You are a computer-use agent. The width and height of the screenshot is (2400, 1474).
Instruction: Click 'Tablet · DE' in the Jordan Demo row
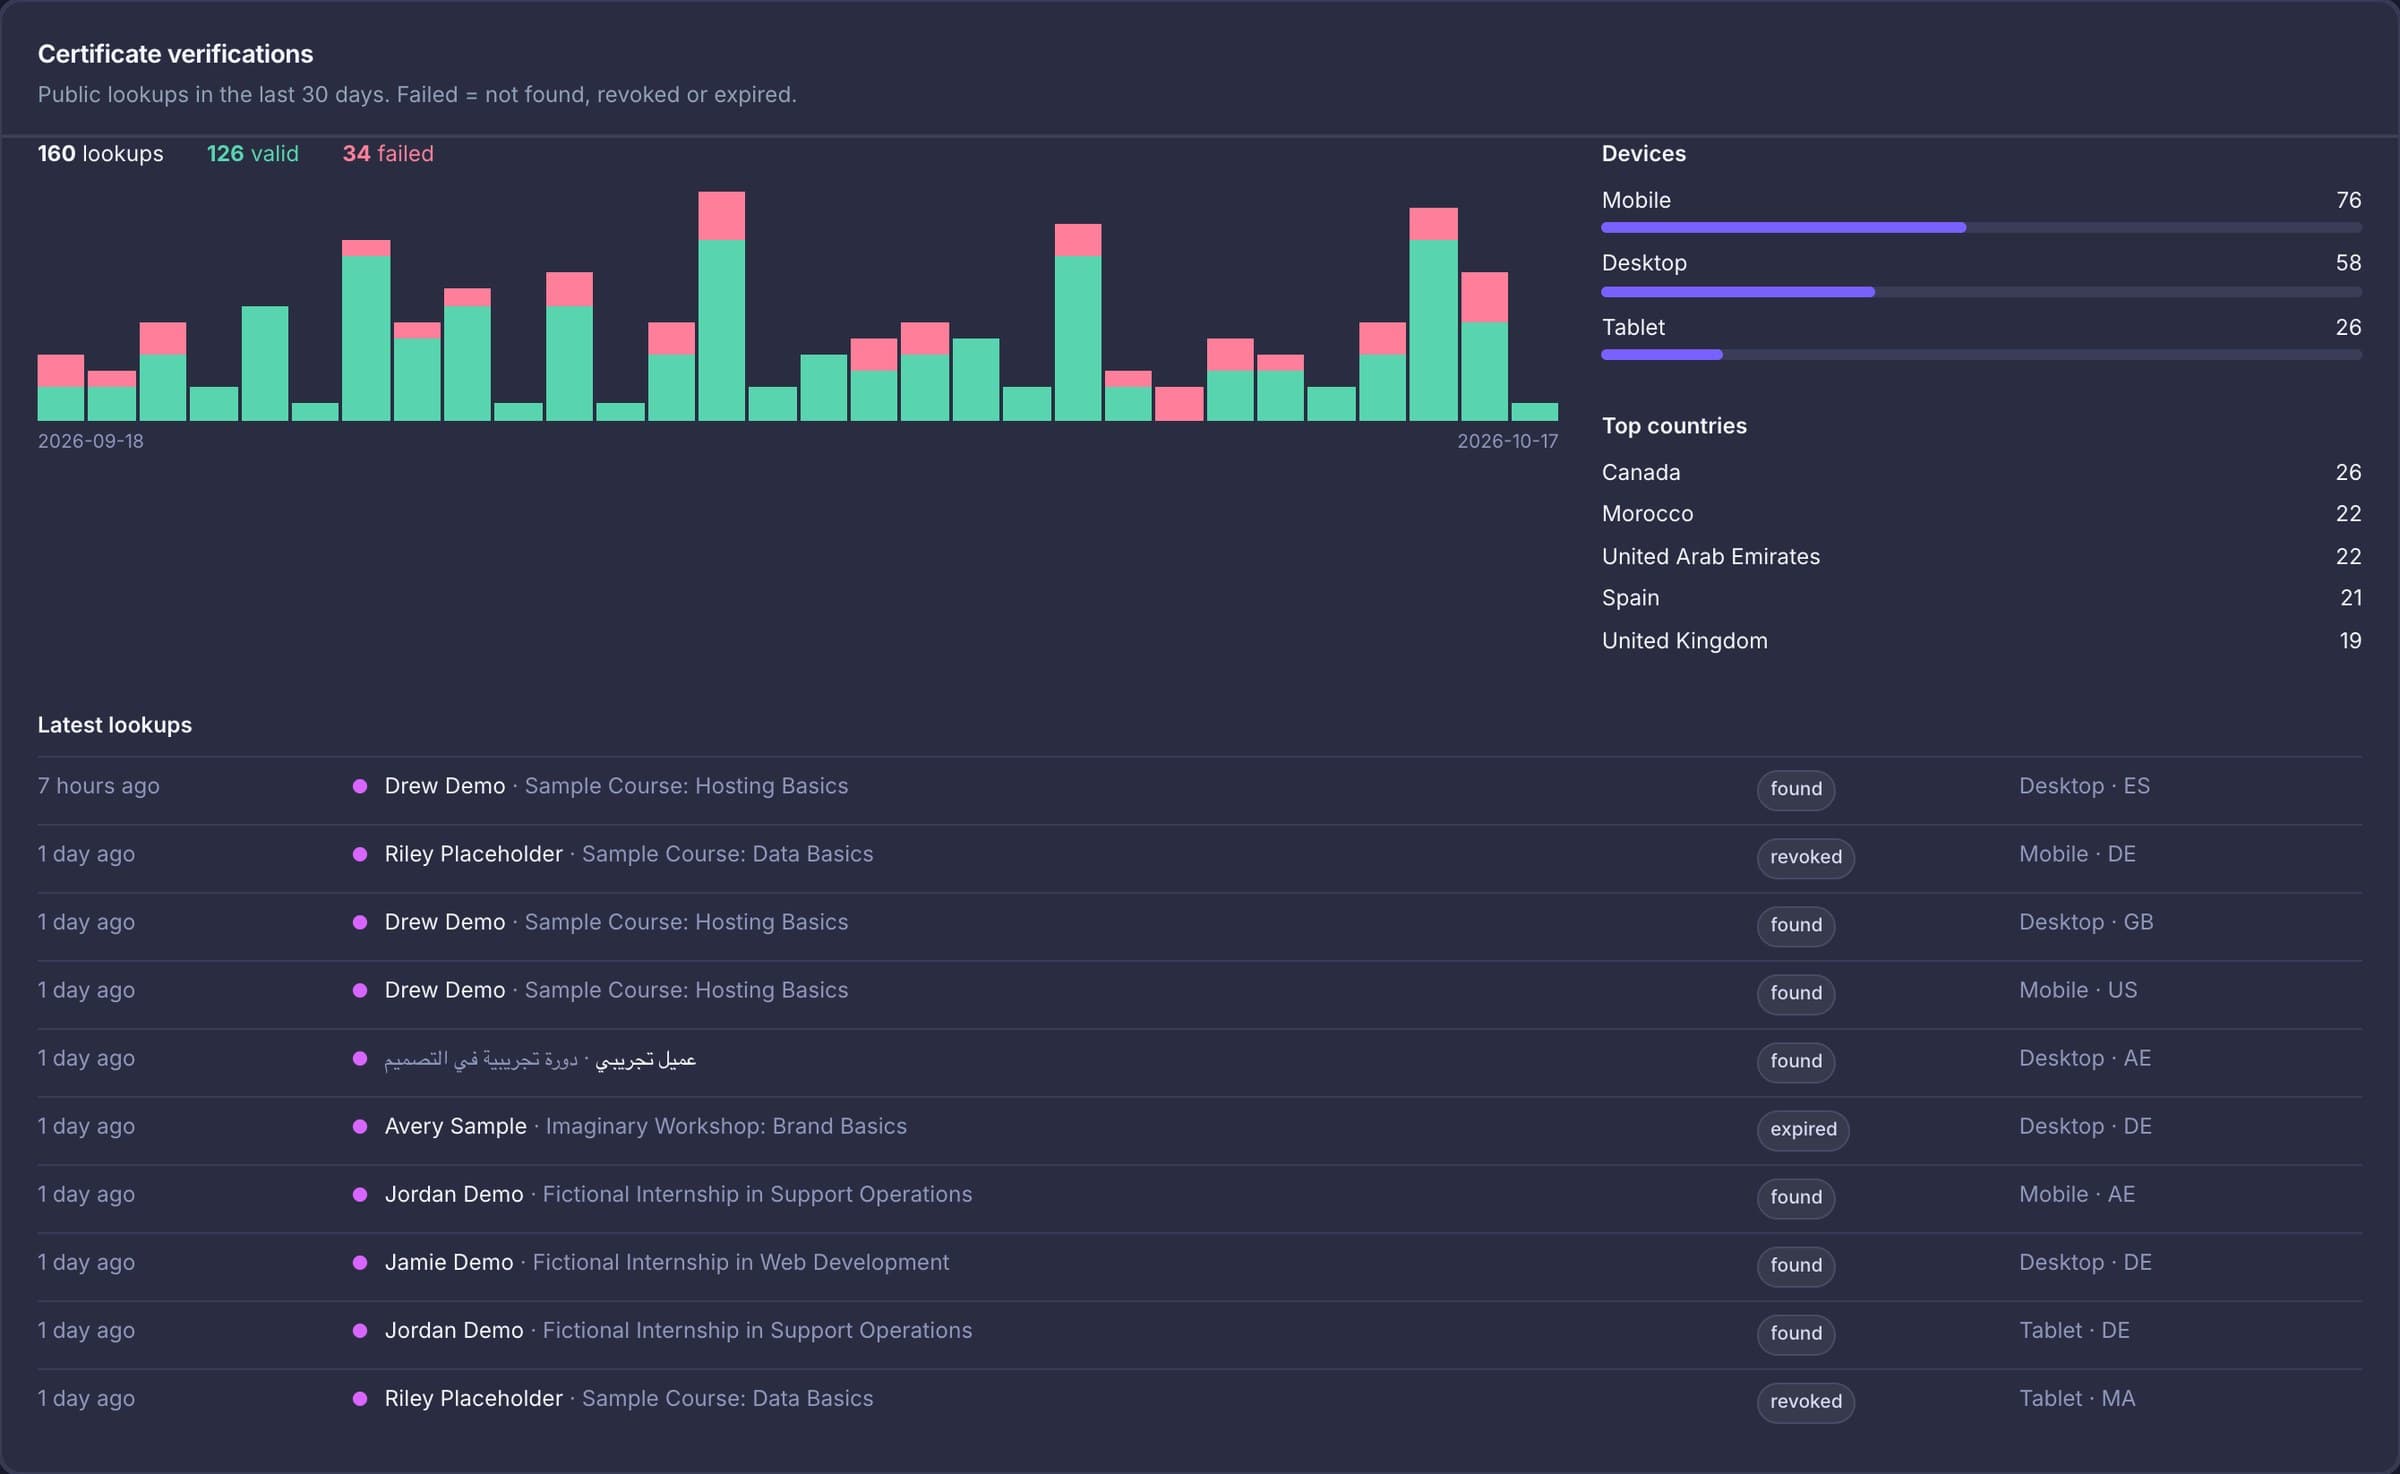pos(2074,1330)
